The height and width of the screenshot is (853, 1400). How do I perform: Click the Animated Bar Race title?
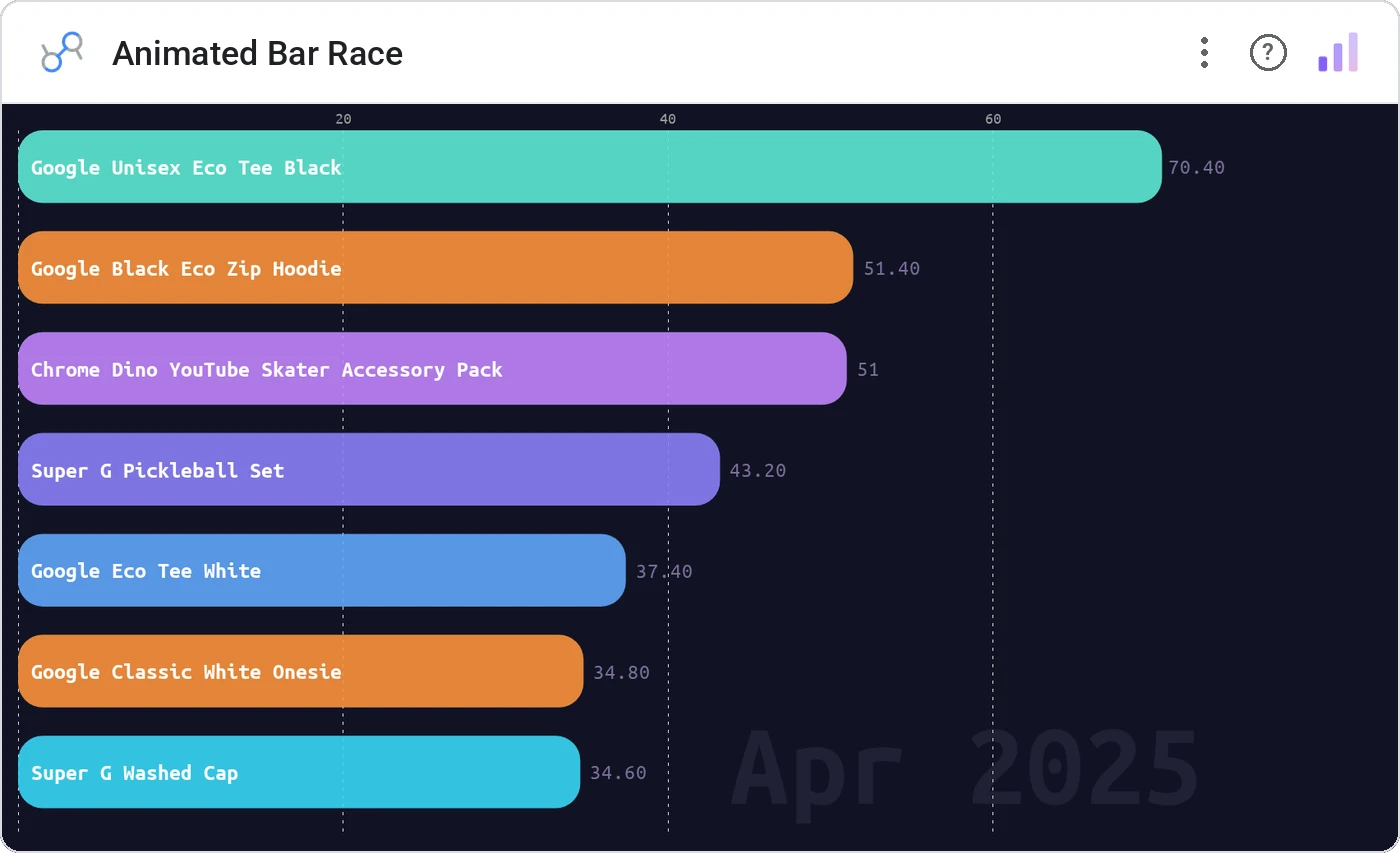coord(257,53)
